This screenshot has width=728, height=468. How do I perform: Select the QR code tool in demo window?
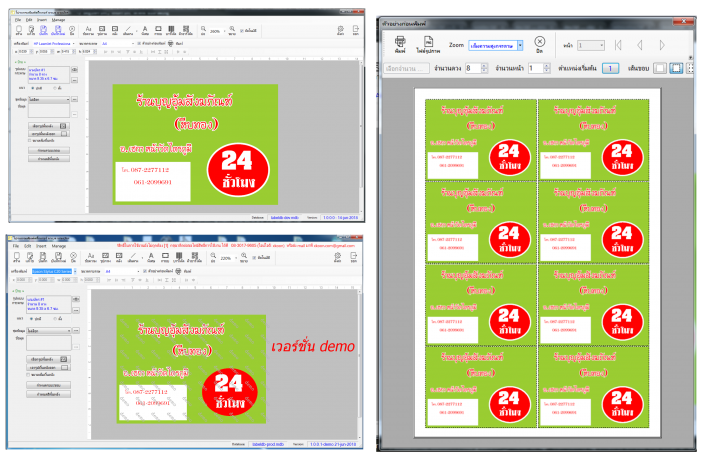tap(195, 257)
